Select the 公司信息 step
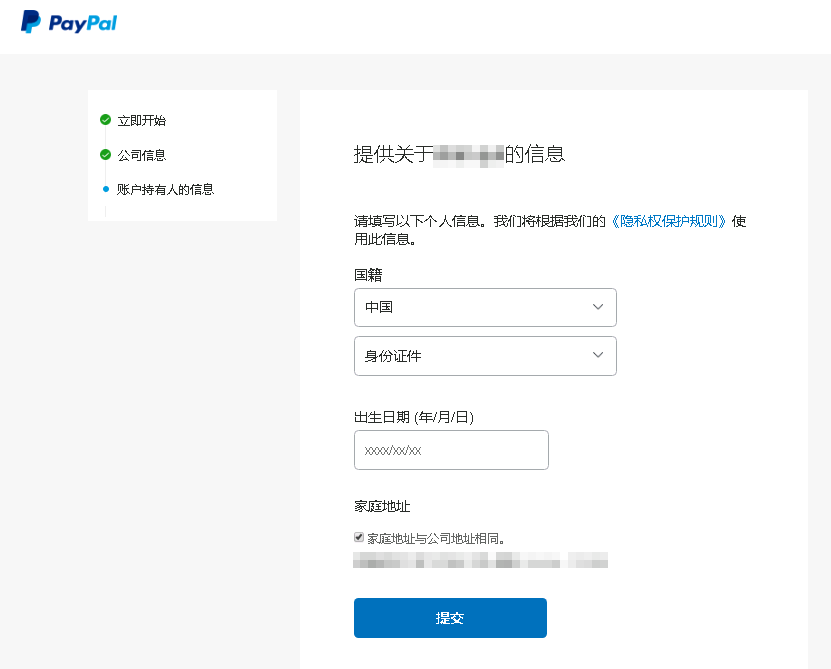 (142, 154)
